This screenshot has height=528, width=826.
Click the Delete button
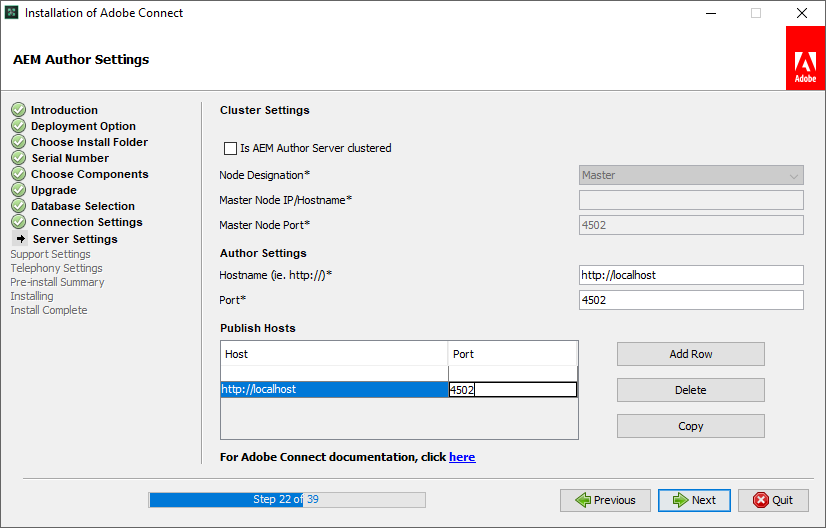point(691,390)
